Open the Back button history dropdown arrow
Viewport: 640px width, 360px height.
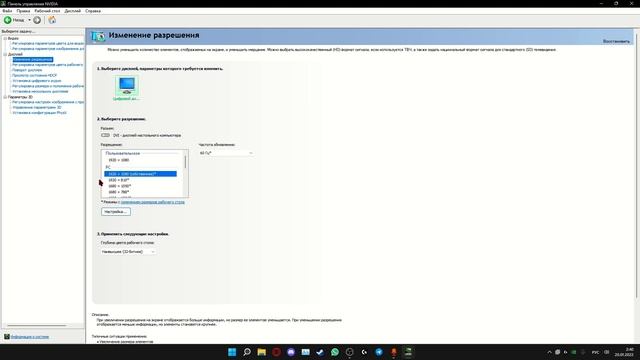tap(29, 20)
